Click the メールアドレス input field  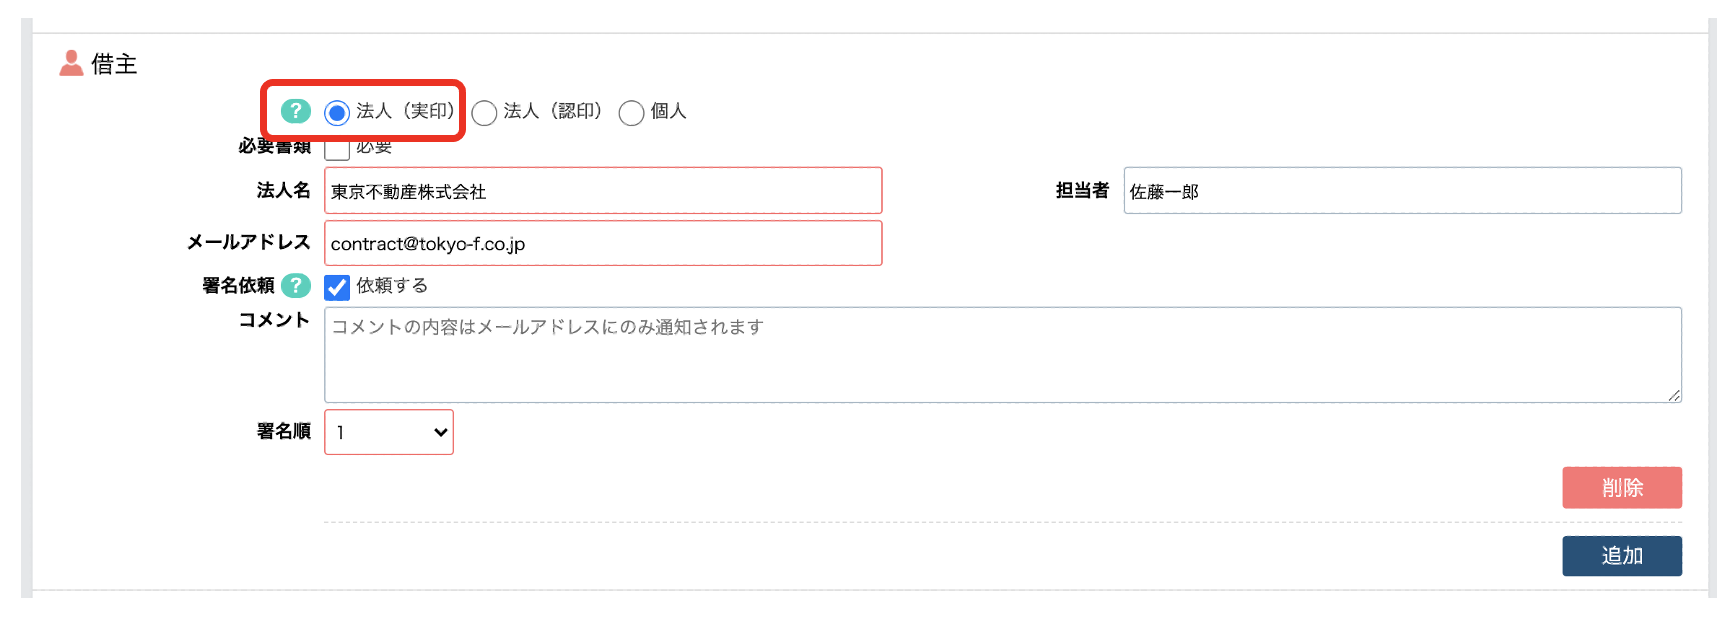pos(602,244)
